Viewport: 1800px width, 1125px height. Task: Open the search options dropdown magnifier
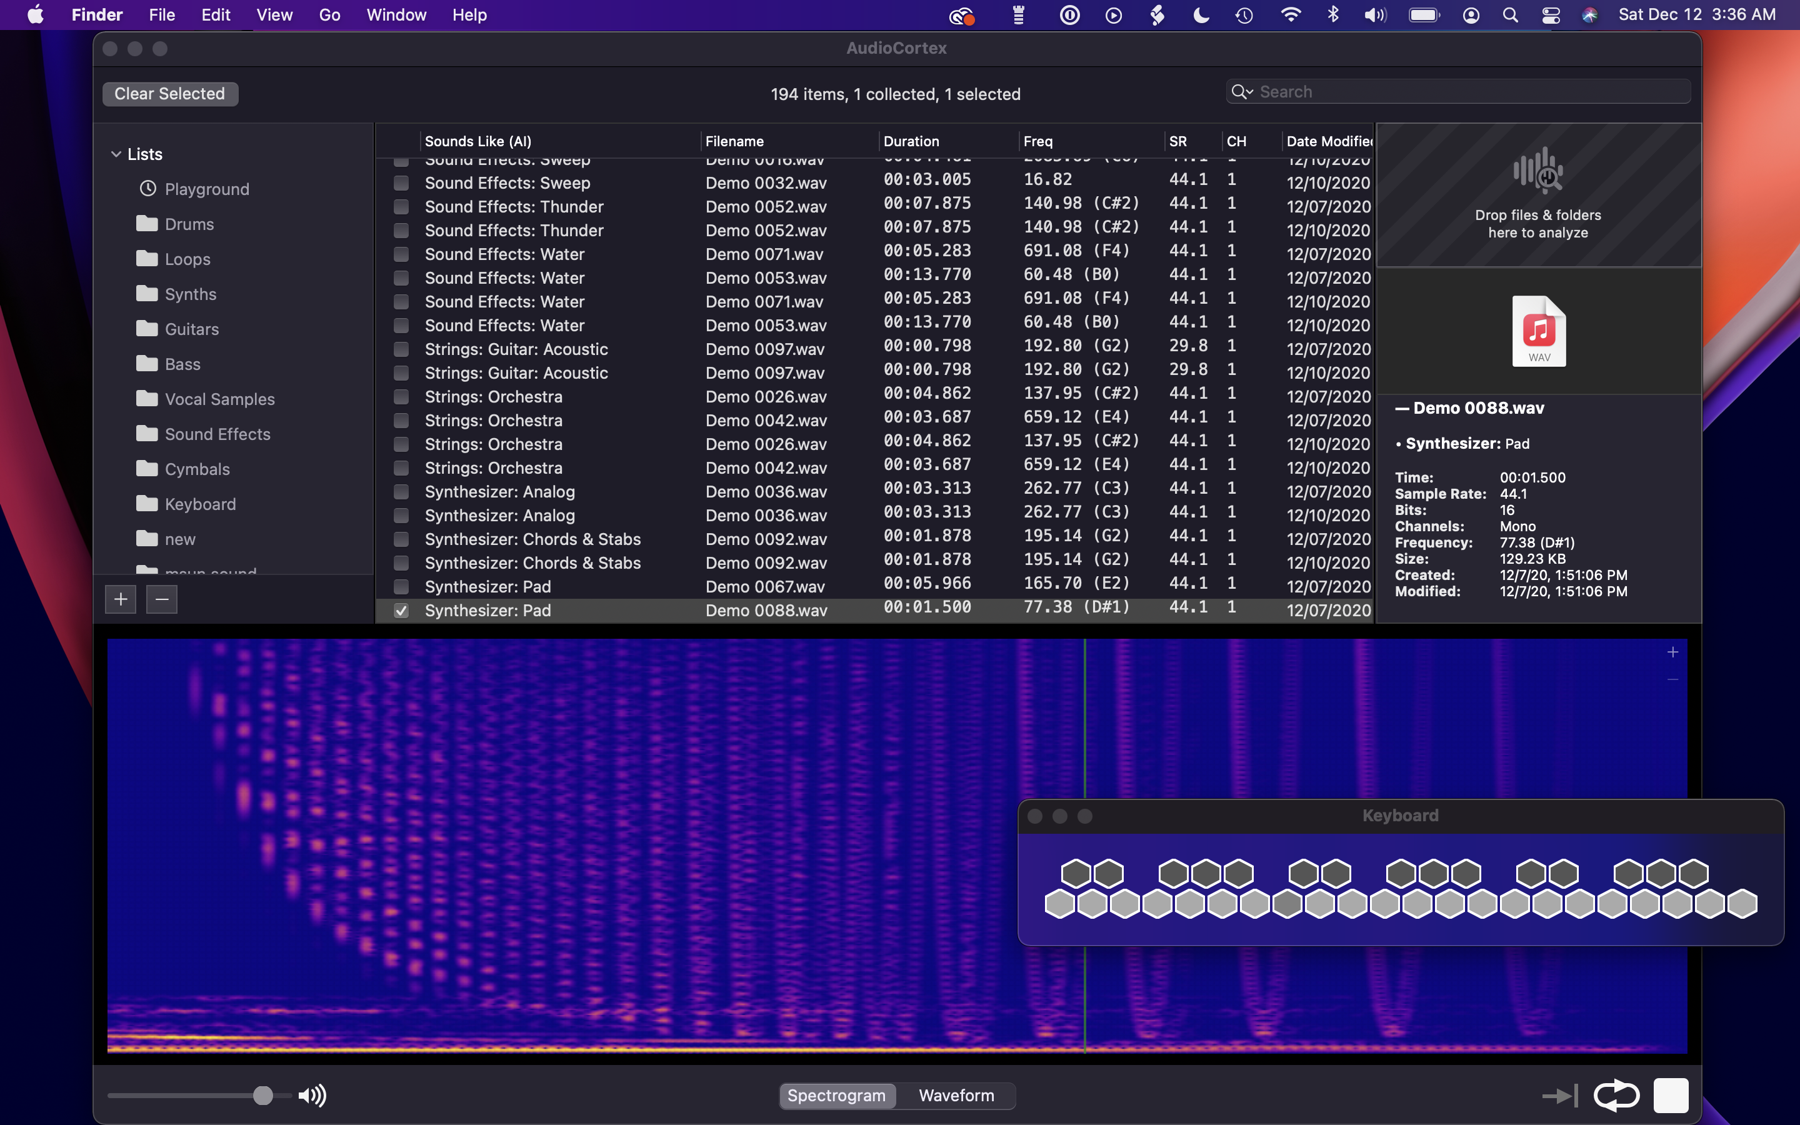coord(1242,92)
